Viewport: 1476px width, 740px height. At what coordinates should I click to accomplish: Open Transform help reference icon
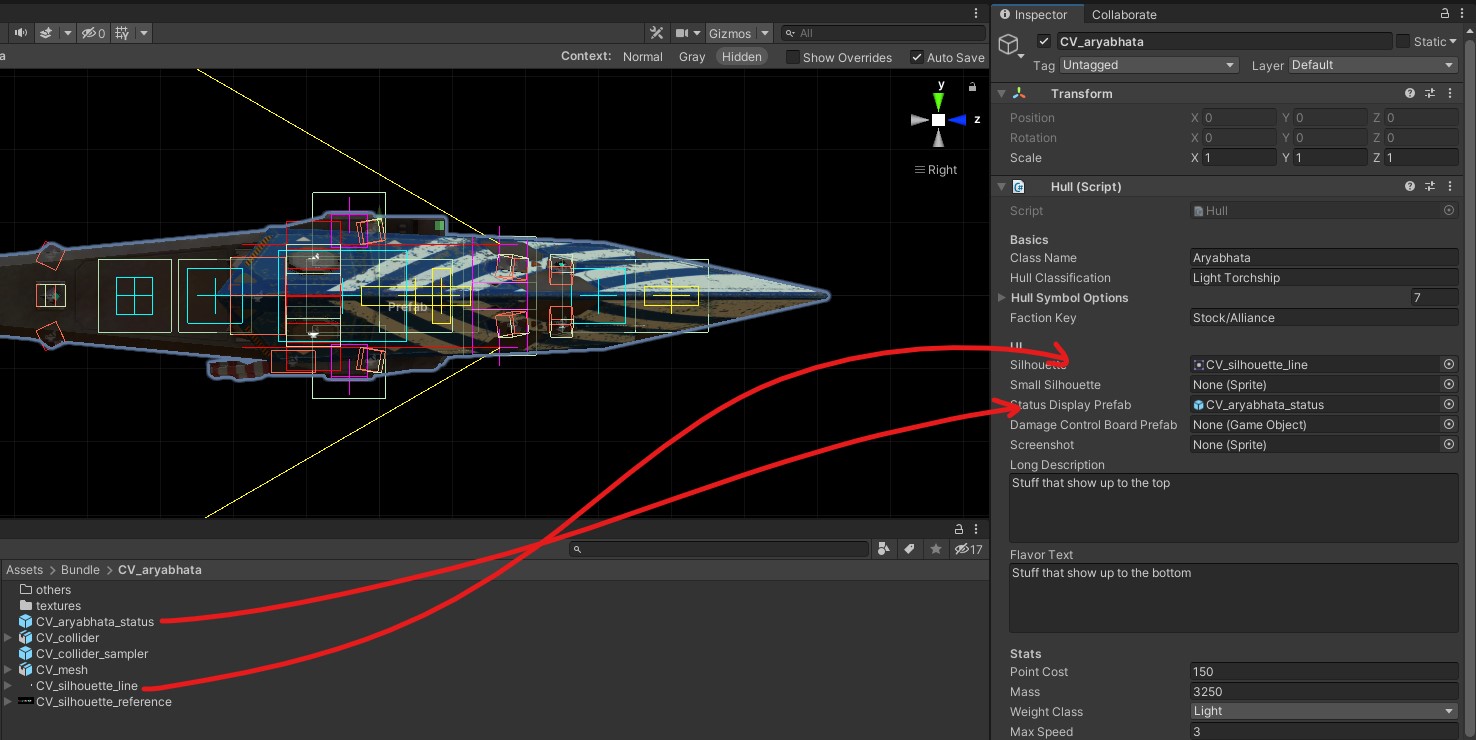[x=1410, y=93]
